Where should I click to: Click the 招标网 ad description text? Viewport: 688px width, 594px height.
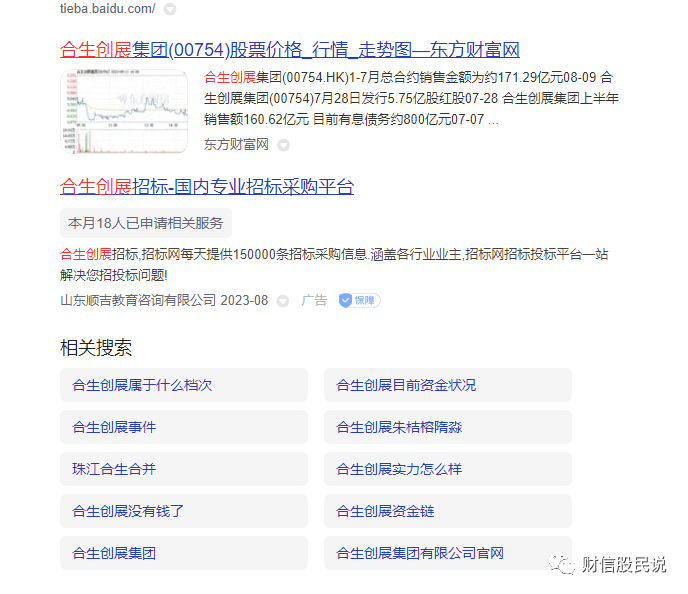(x=334, y=265)
